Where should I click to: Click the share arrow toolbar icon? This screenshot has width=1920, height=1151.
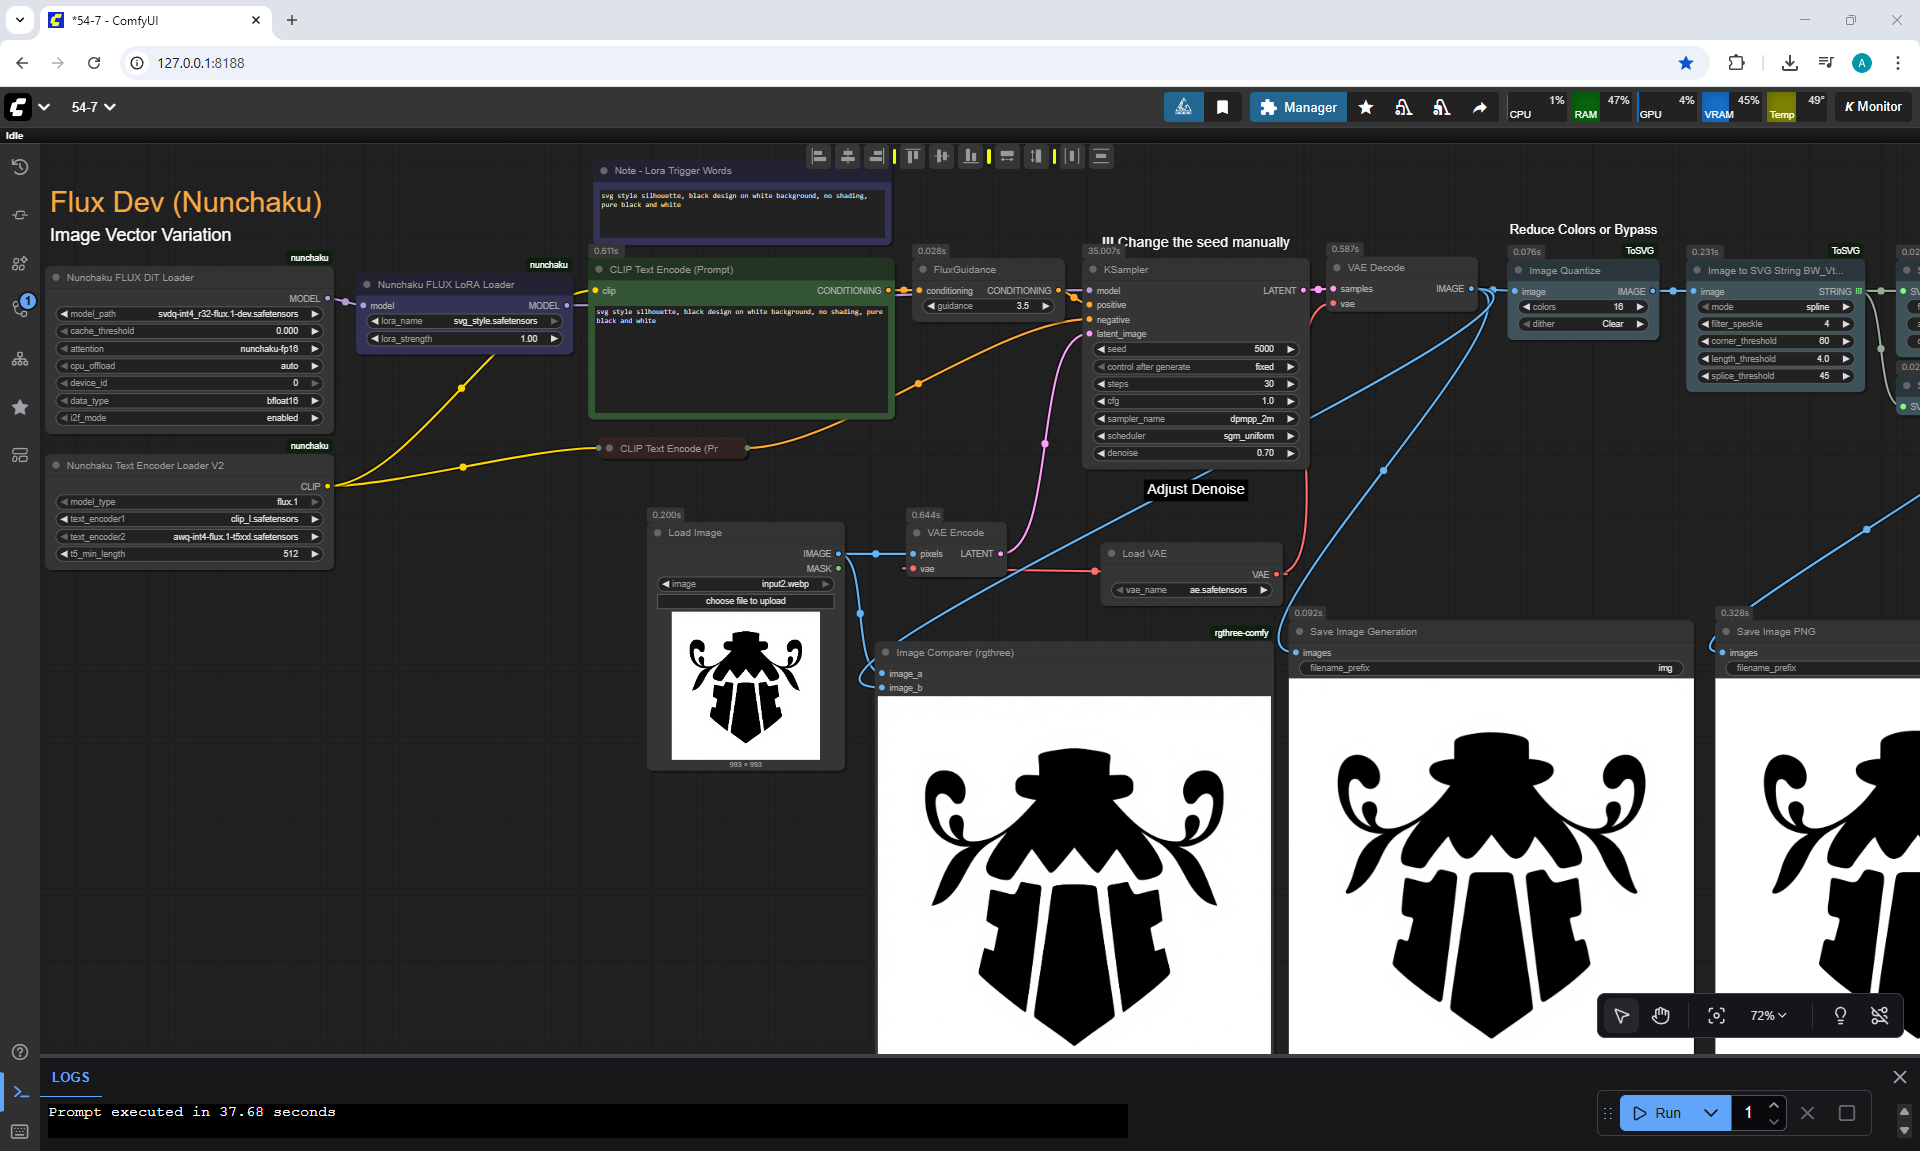(x=1479, y=107)
